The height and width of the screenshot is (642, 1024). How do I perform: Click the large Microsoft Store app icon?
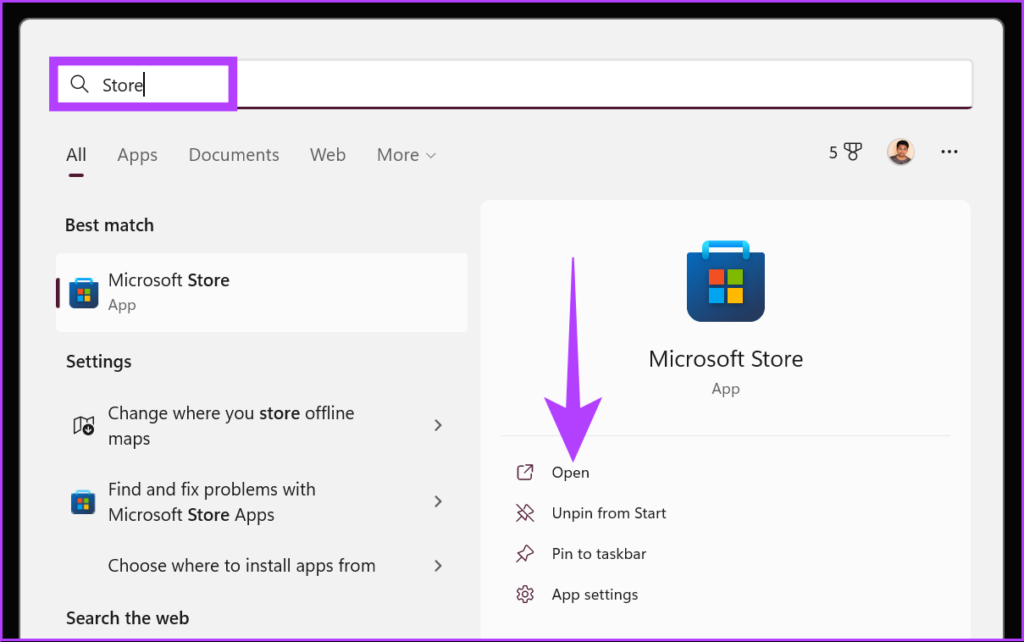point(726,281)
